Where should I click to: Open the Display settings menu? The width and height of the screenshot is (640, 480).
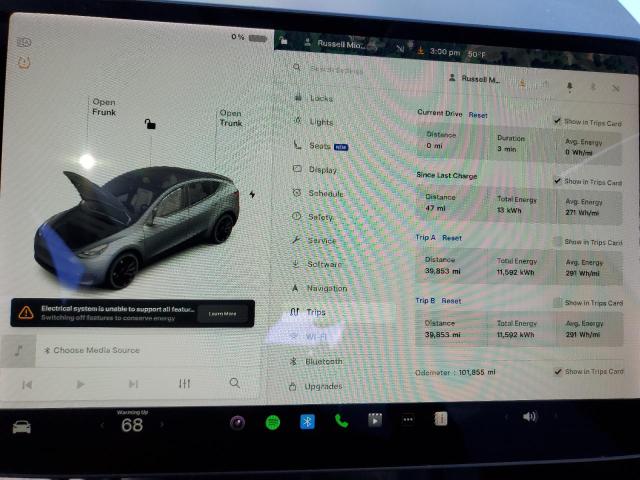[x=315, y=169]
